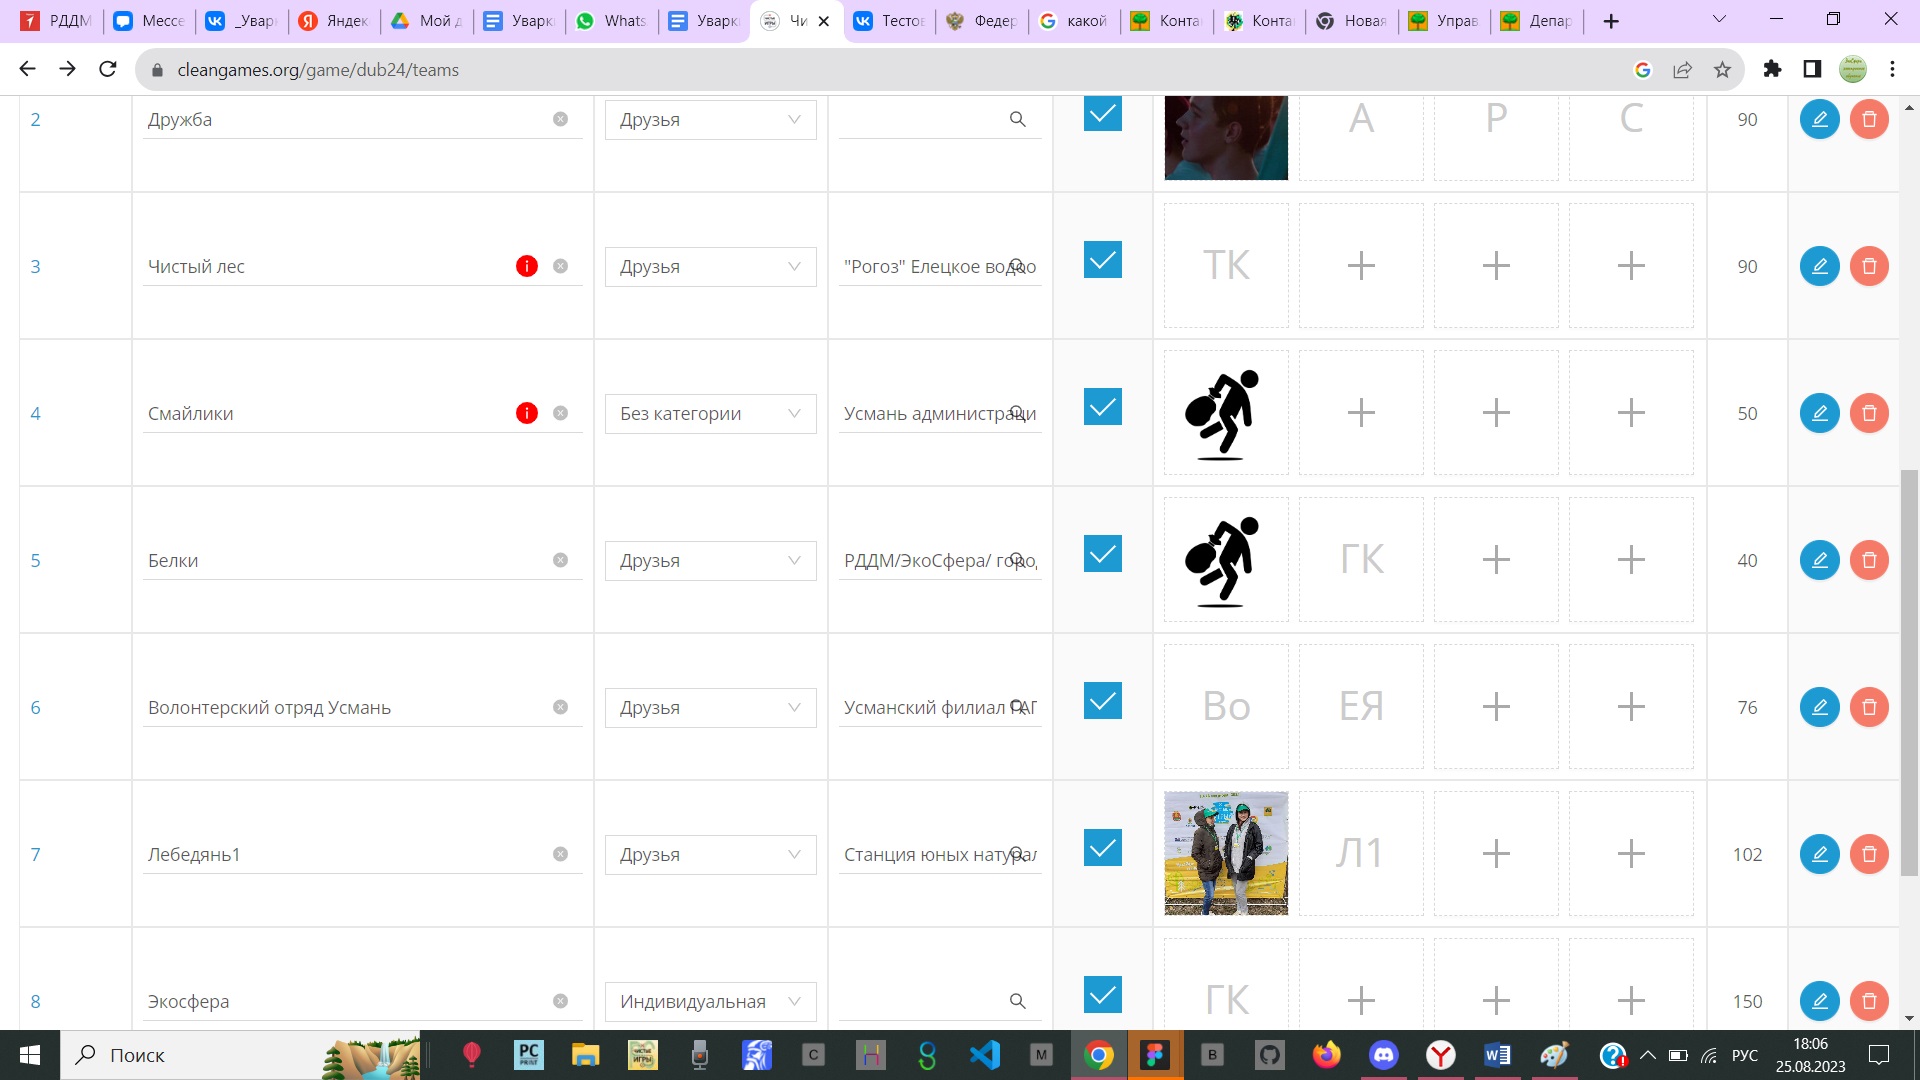Click team number 6 link
The height and width of the screenshot is (1080, 1920).
(35, 708)
